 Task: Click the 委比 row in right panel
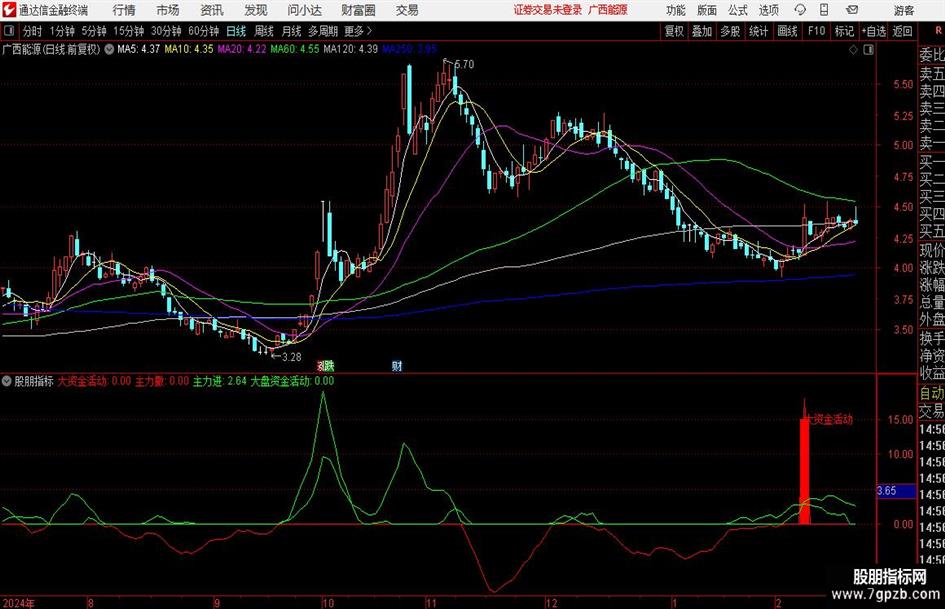pyautogui.click(x=931, y=55)
